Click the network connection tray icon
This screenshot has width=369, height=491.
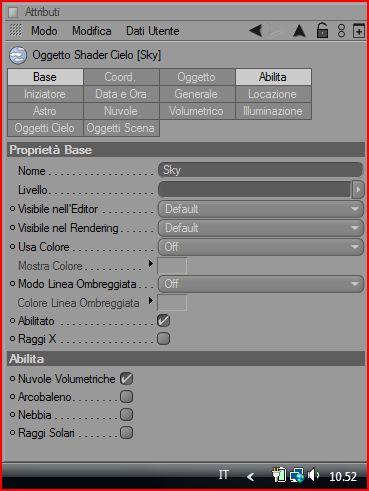click(297, 475)
